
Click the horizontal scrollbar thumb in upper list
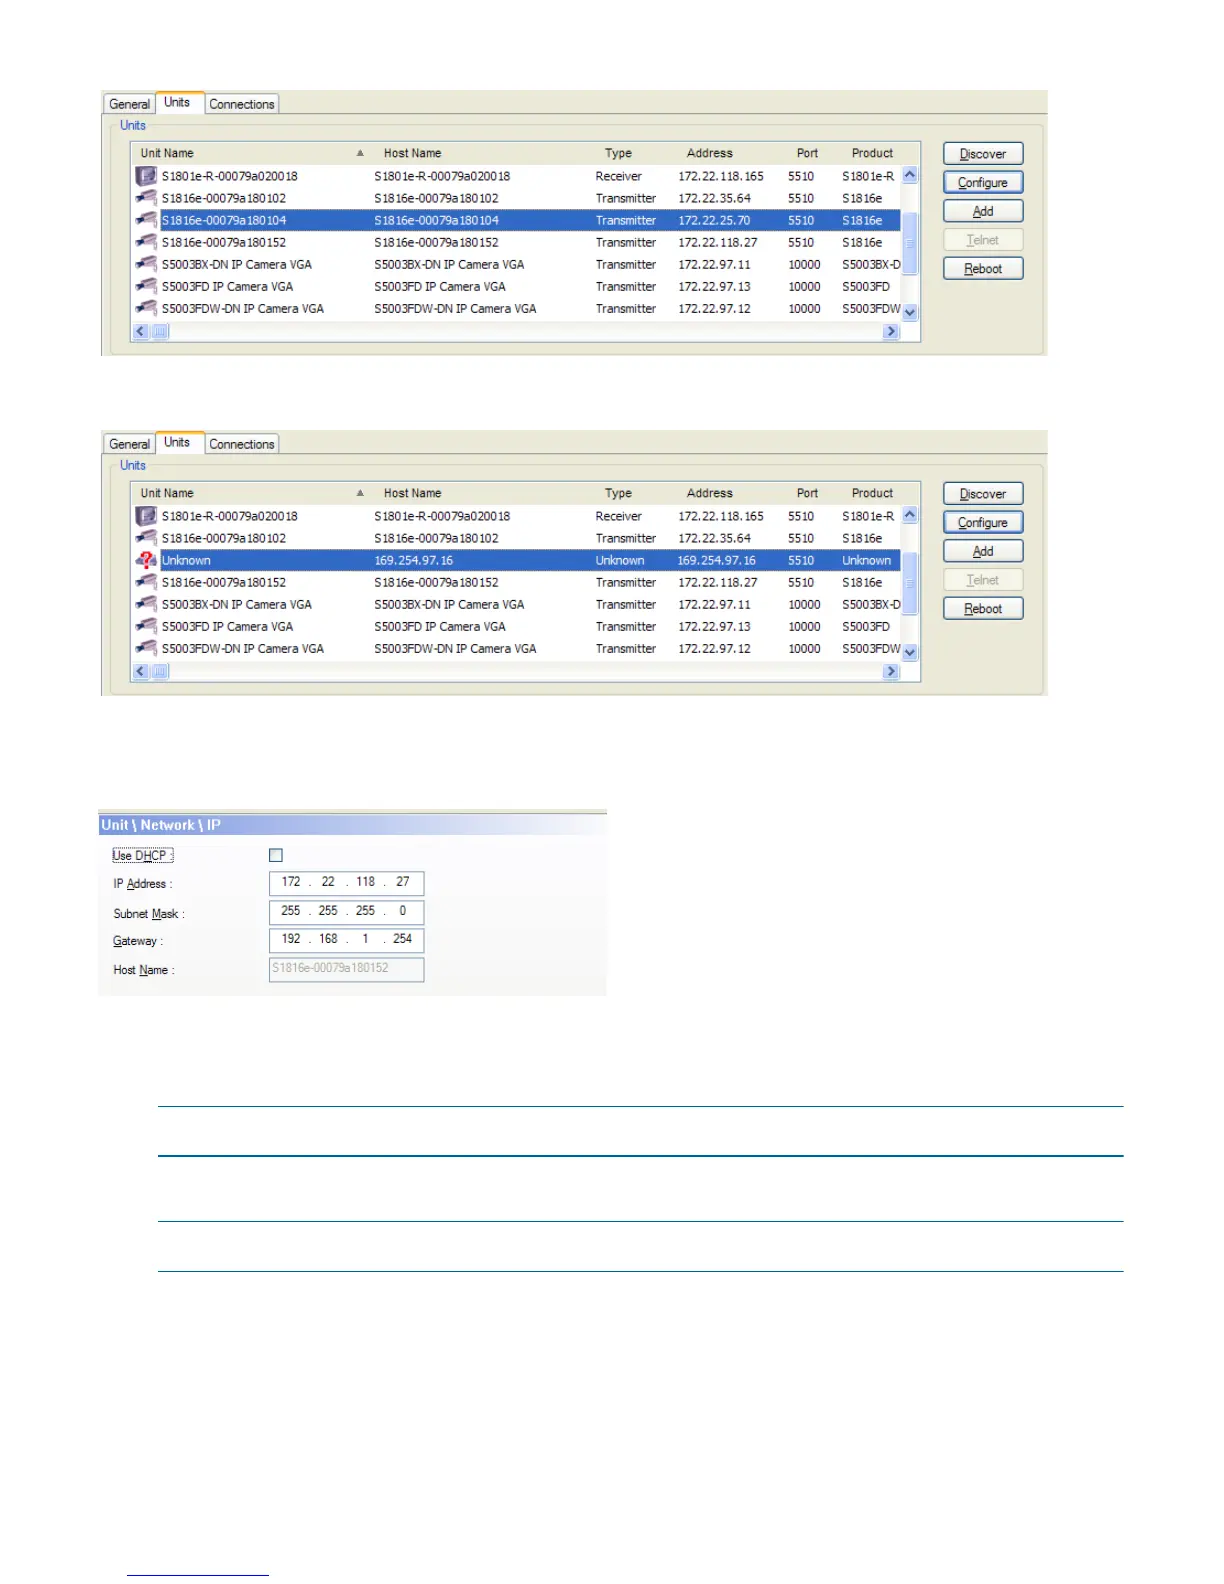point(160,331)
